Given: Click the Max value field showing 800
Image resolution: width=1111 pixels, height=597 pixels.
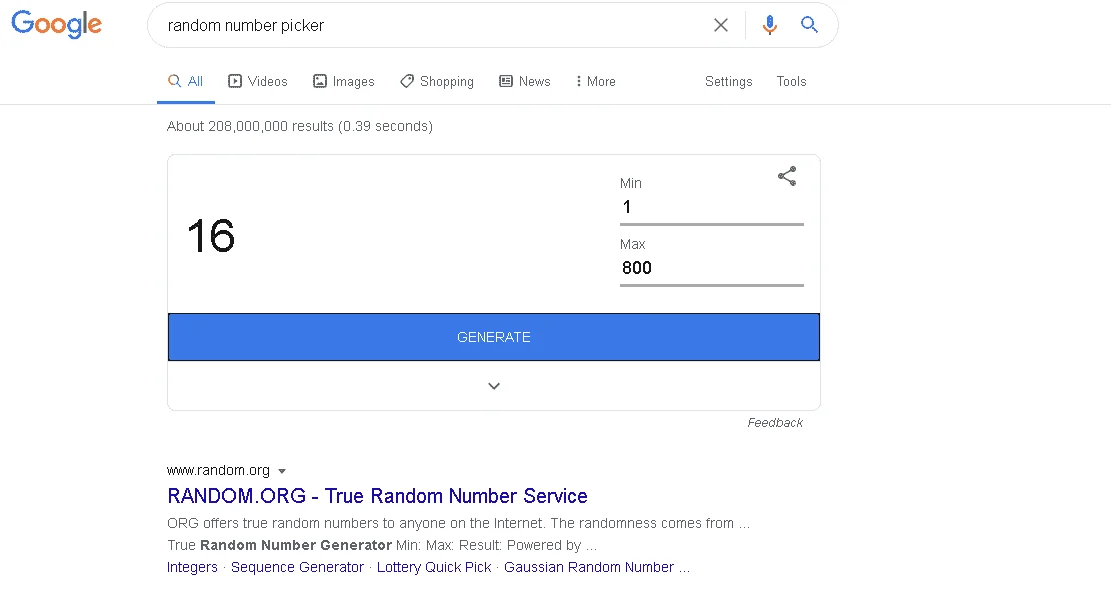Looking at the screenshot, I should [x=711, y=268].
